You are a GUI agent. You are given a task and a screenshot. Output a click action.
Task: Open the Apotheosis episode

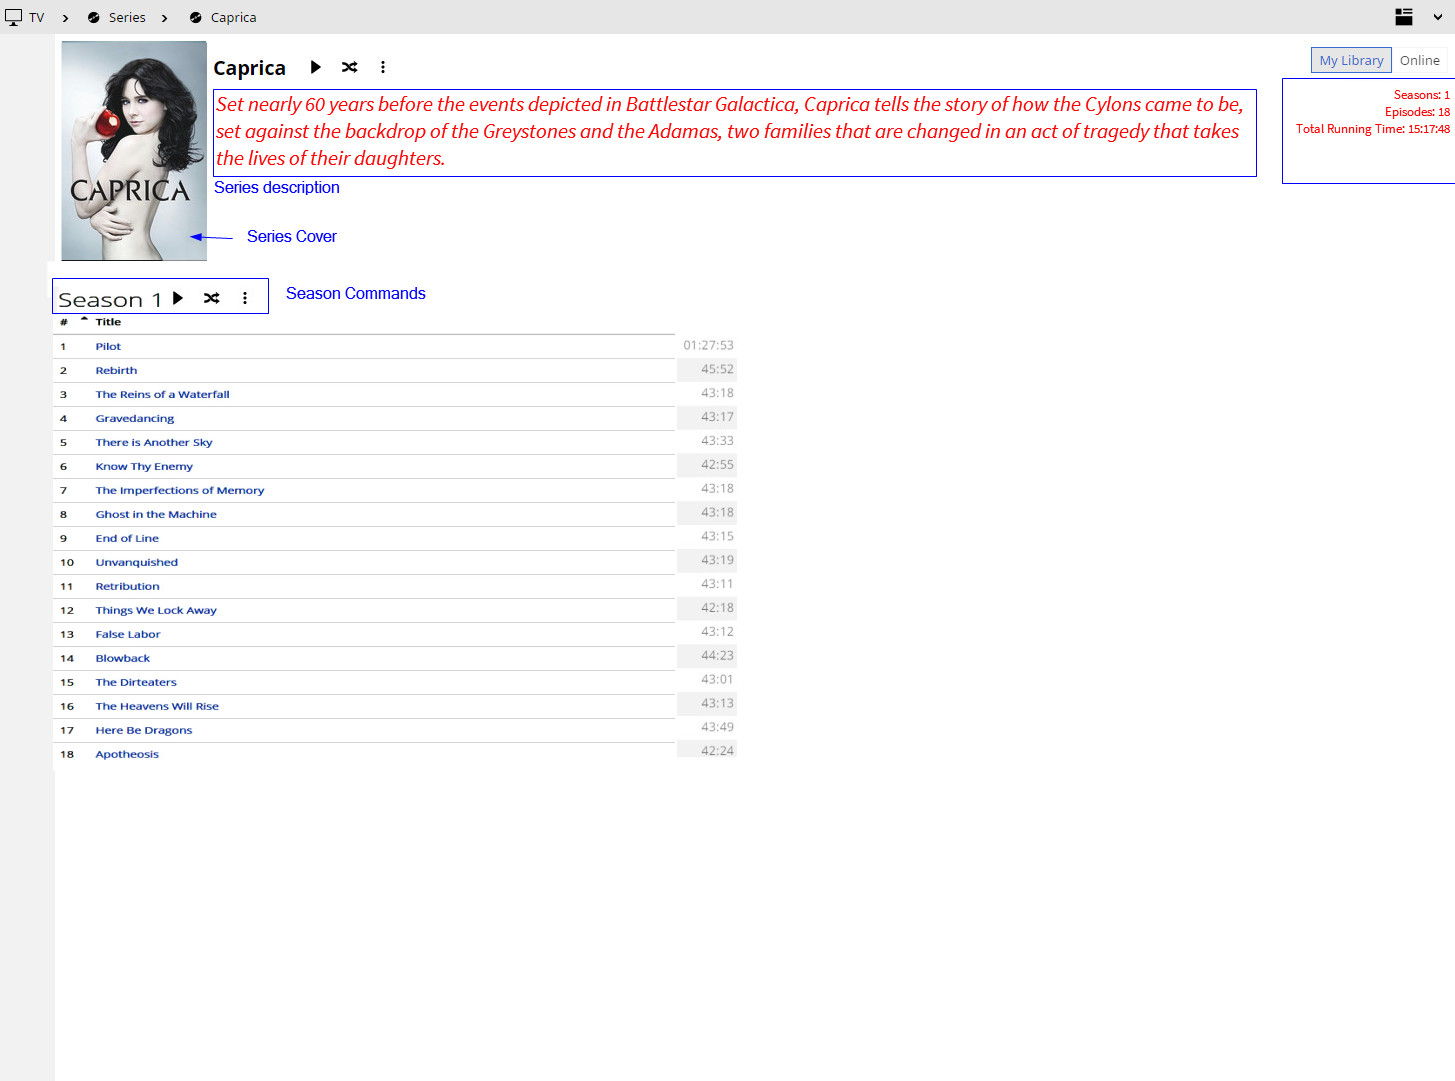127,754
